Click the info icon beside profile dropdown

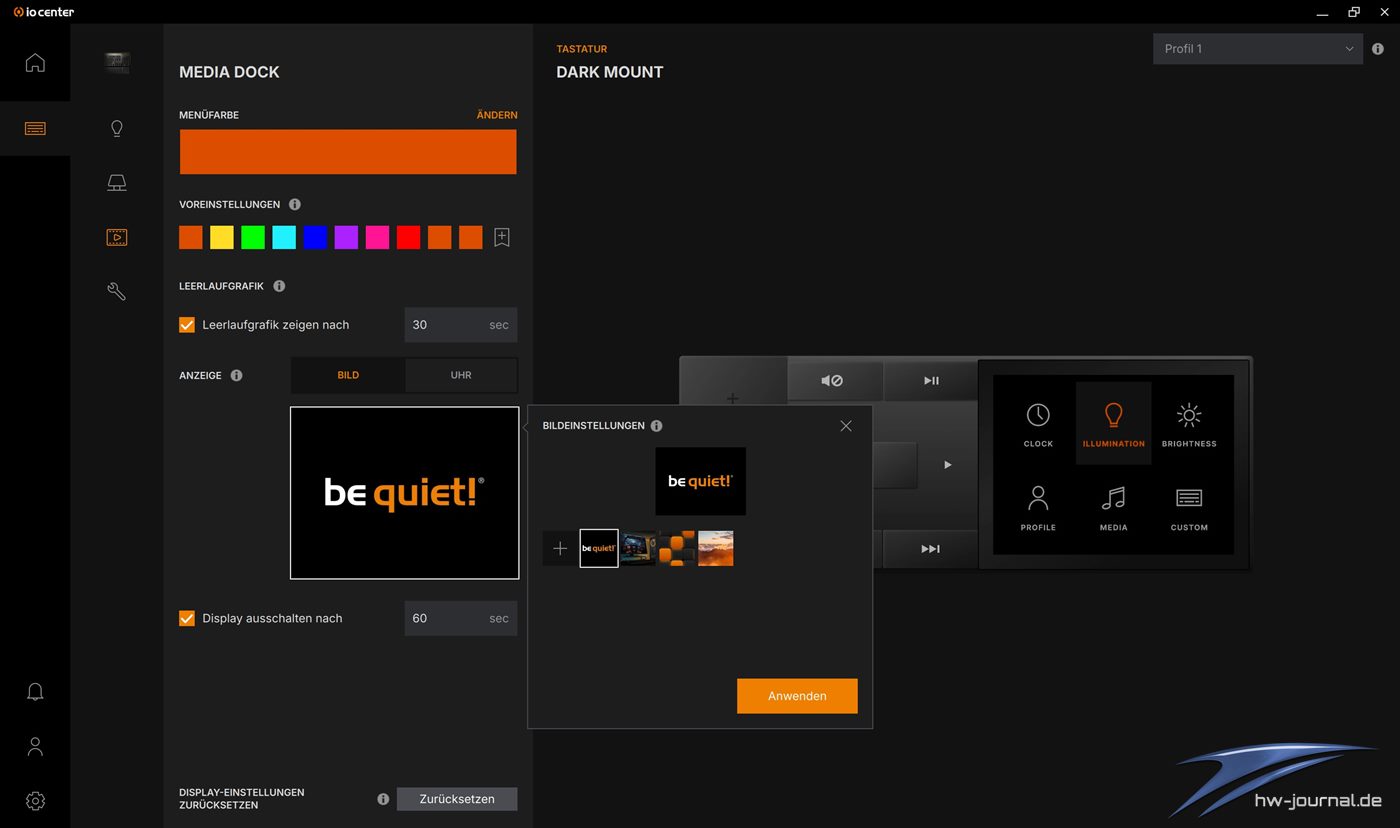point(1378,49)
